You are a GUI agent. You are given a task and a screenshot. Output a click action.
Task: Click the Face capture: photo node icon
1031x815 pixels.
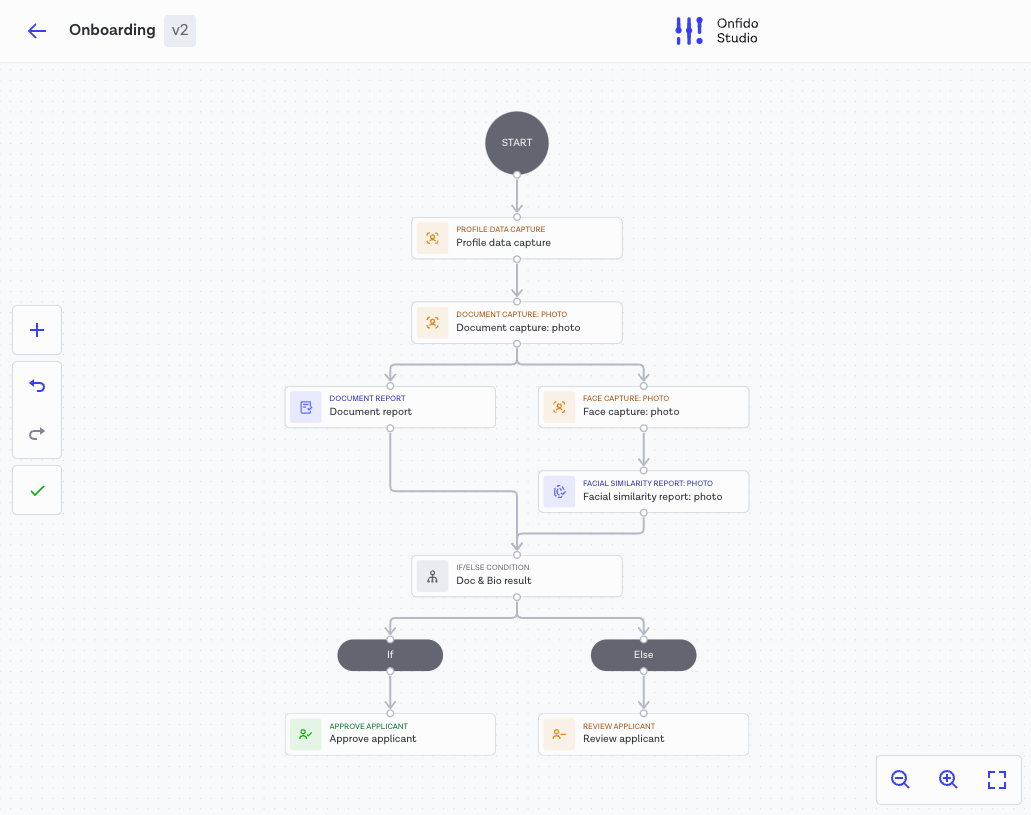[558, 407]
